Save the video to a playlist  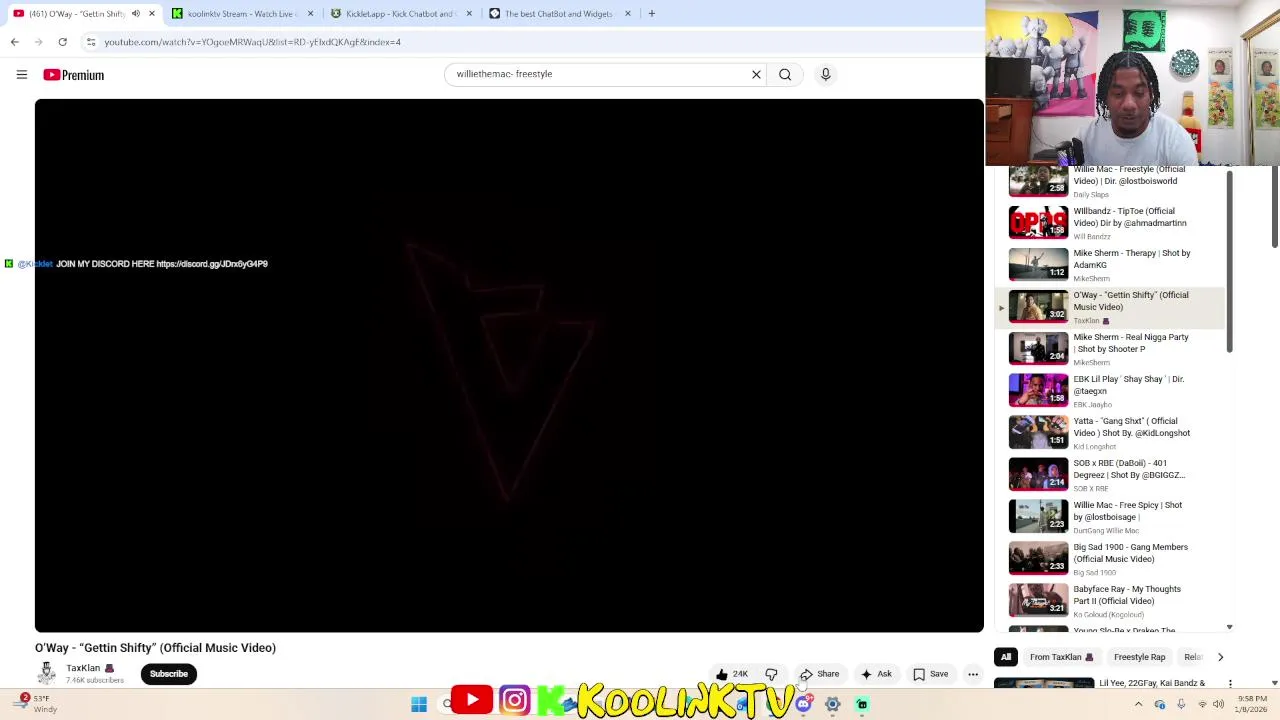coord(930,674)
